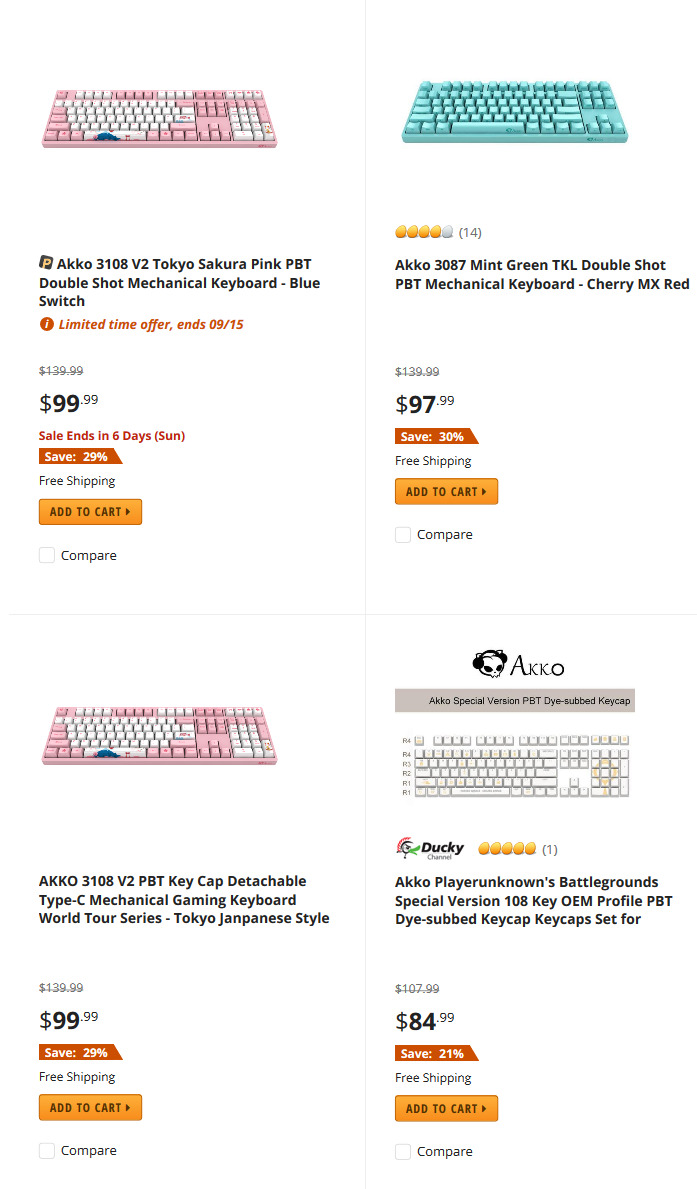Open AKKO 3108 V2 World Tour Tokyo link

[x=184, y=899]
